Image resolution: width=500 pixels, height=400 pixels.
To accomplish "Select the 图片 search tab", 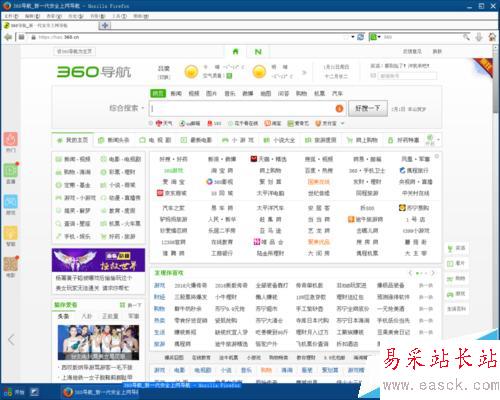I will [x=211, y=93].
